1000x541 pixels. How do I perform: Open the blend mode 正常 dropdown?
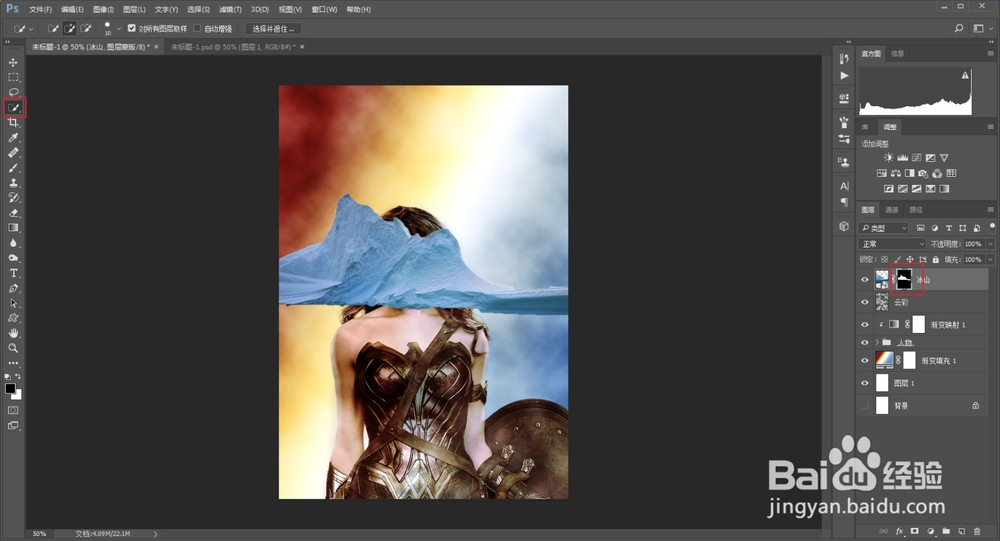point(892,244)
